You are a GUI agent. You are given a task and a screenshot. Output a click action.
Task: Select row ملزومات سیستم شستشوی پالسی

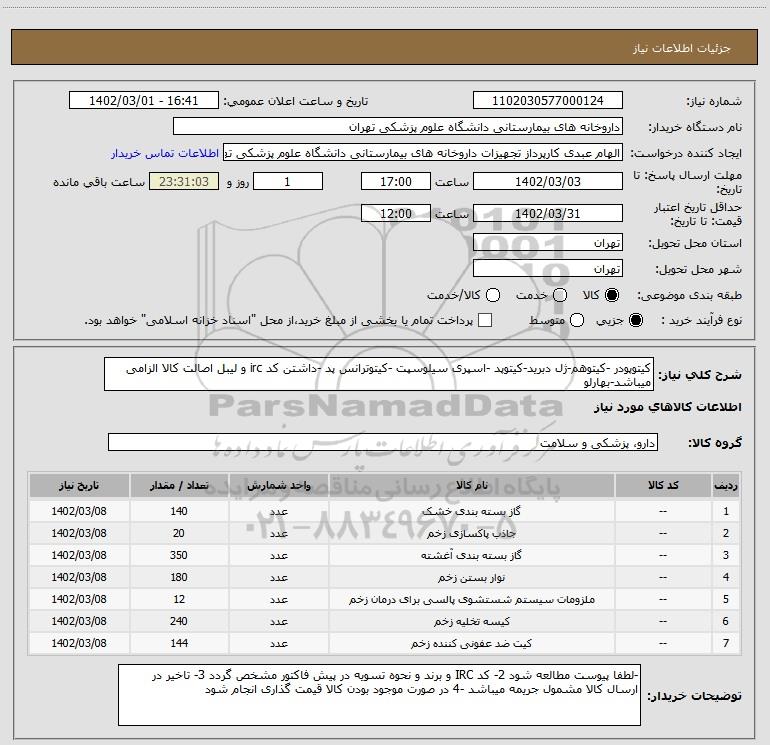click(385, 600)
